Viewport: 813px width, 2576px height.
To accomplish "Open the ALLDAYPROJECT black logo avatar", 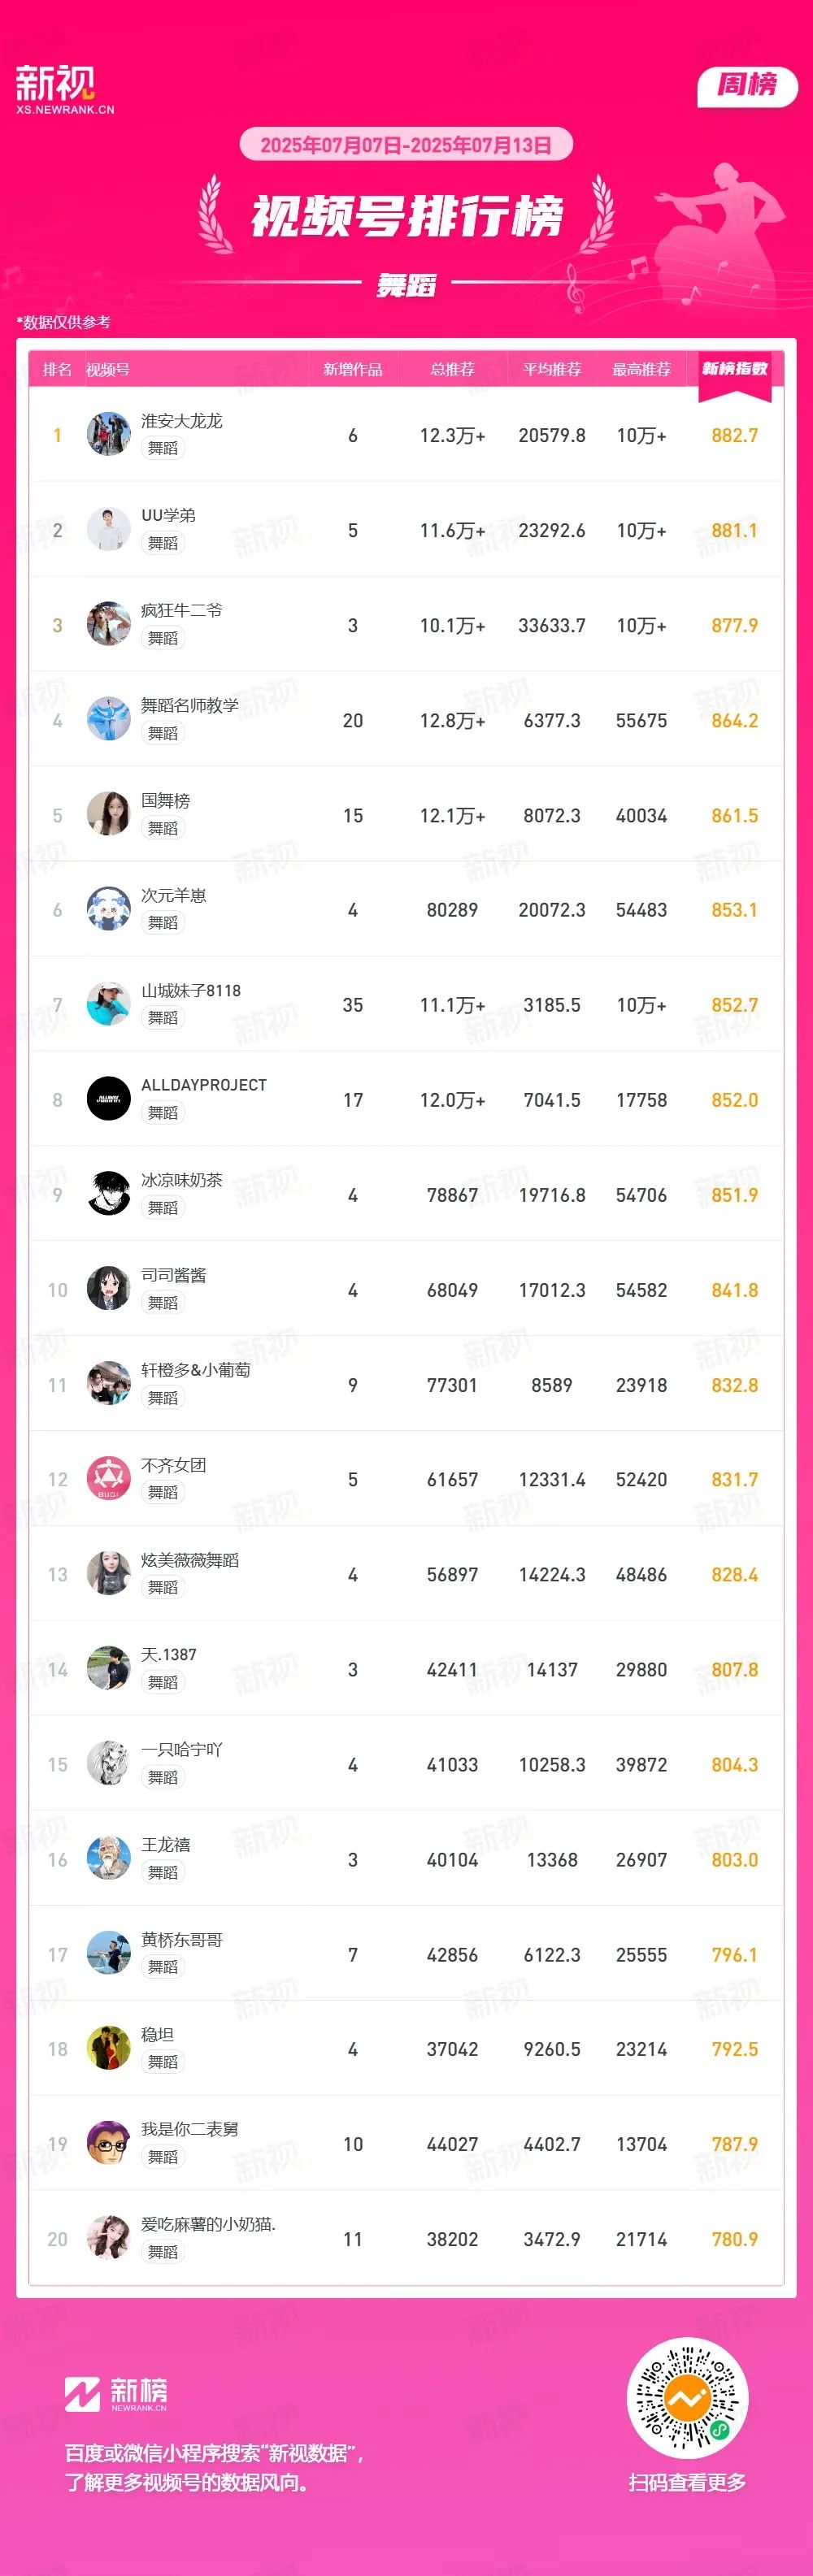I will tap(108, 1098).
